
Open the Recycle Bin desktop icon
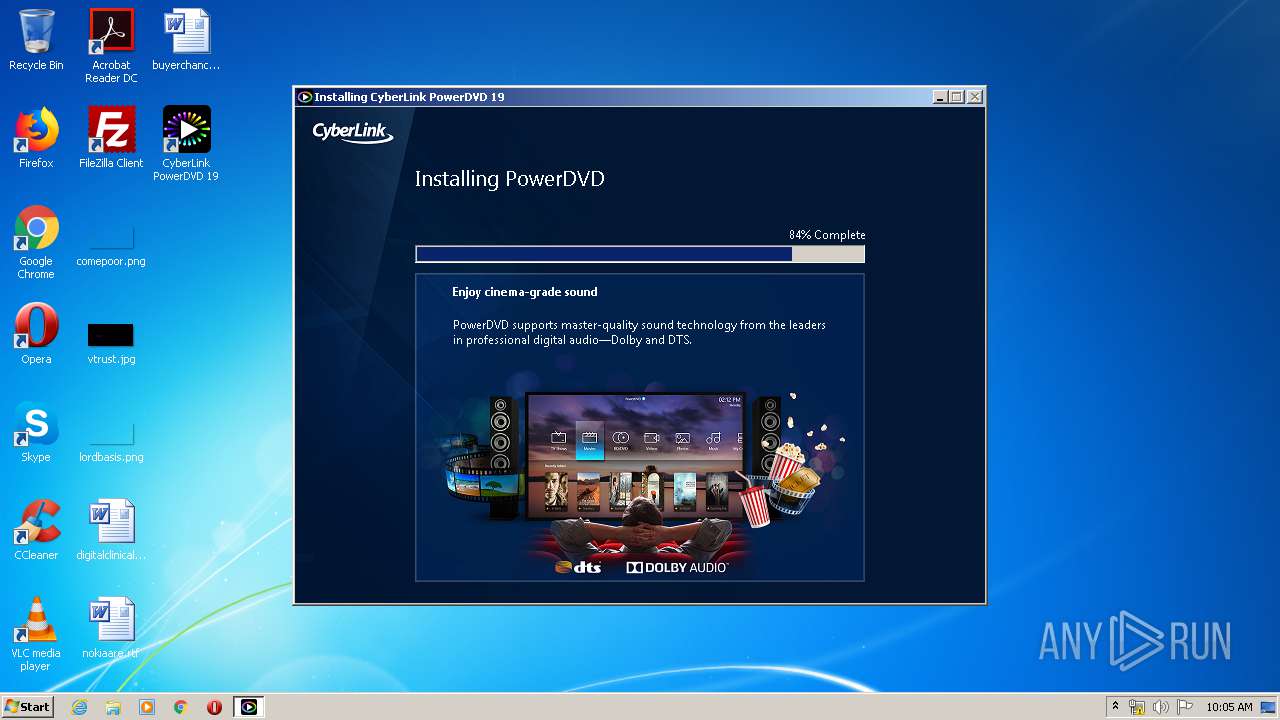coord(36,40)
